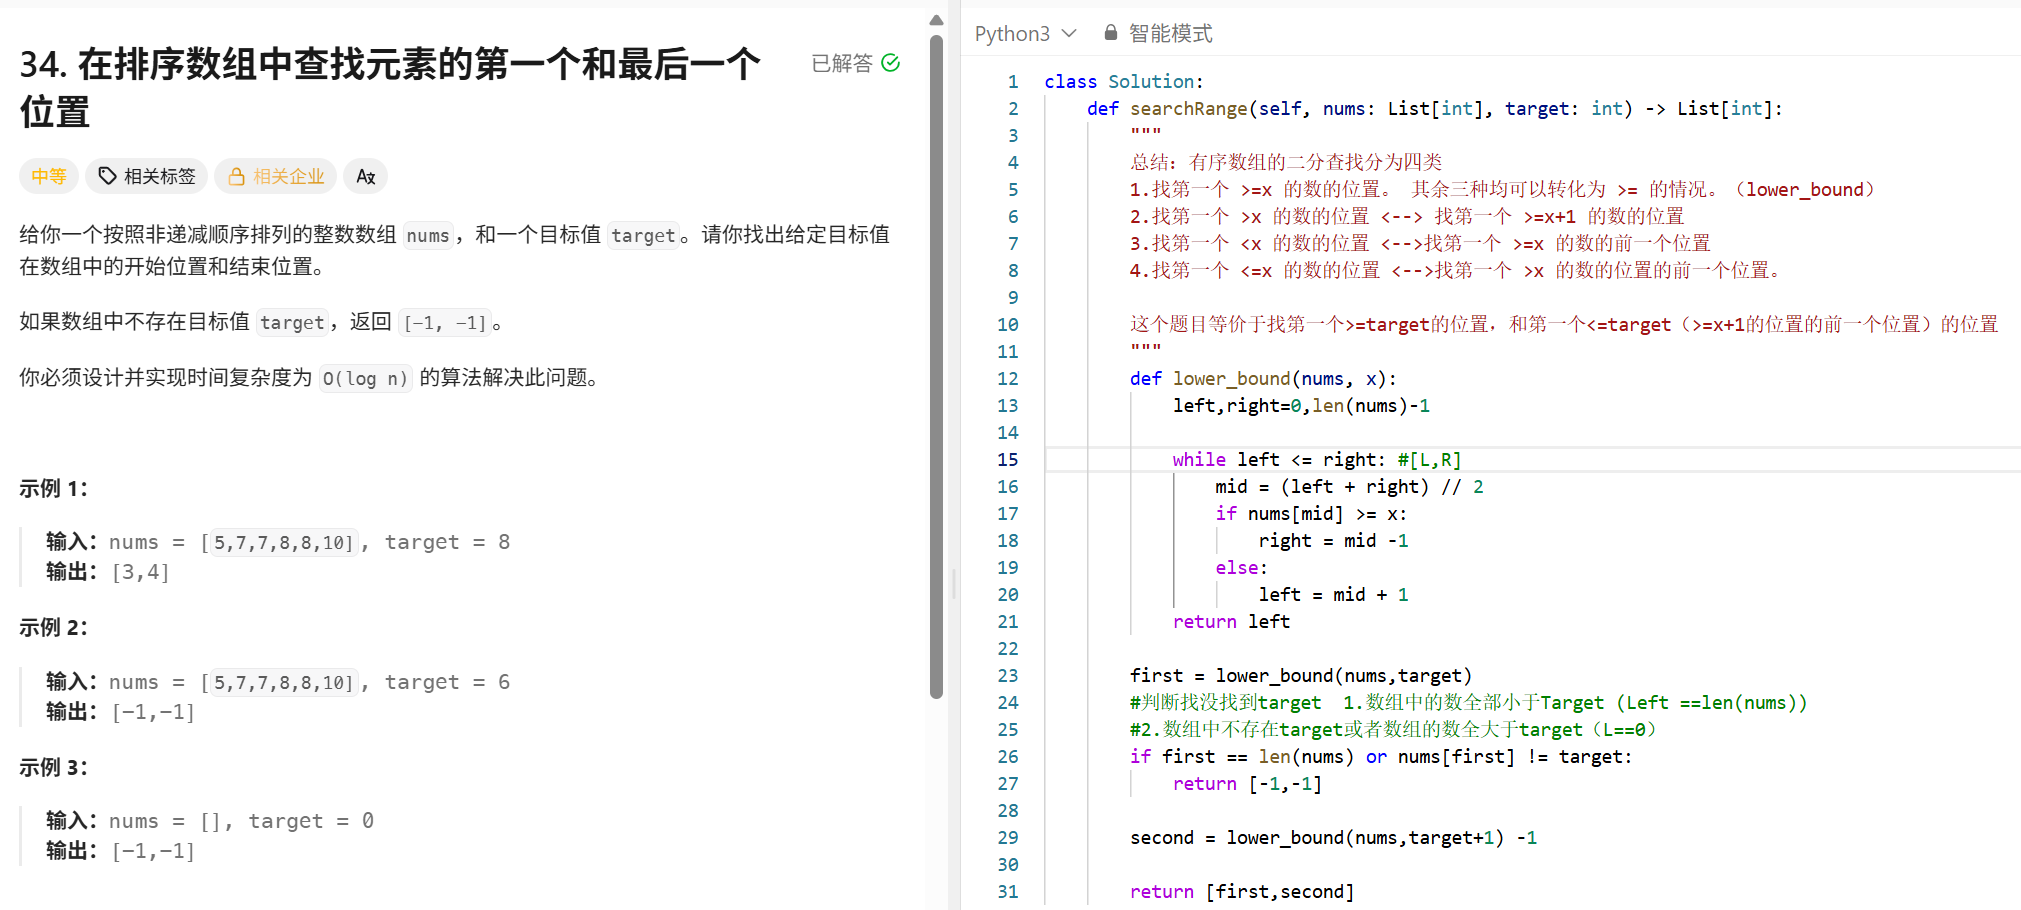This screenshot has width=2021, height=910.
Task: Click the 'return [-1,-1]' code line
Action: 1247,784
